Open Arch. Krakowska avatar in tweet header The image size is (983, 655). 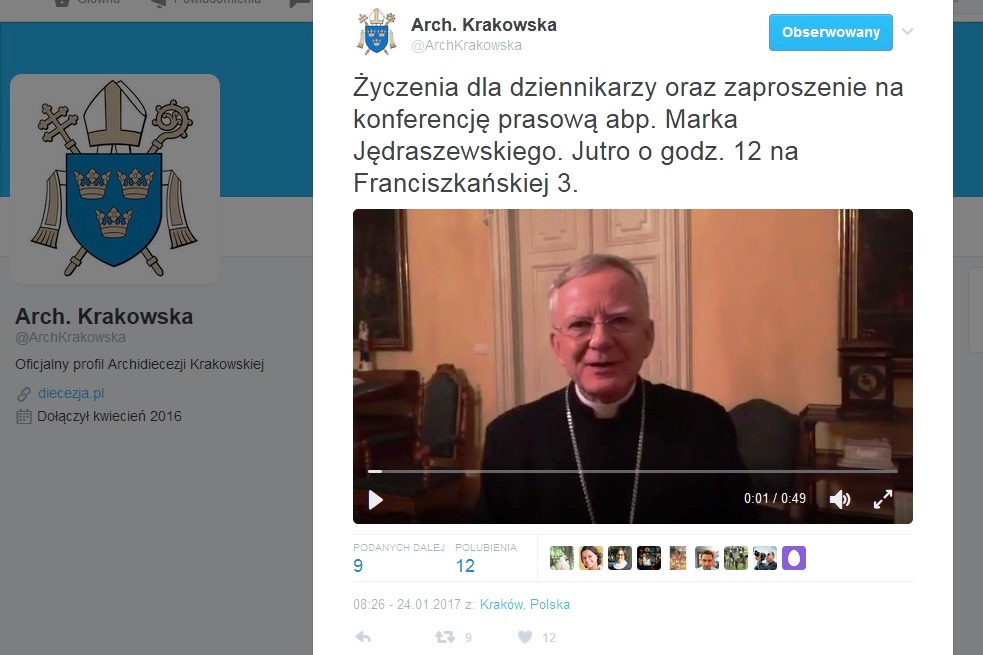pos(377,31)
